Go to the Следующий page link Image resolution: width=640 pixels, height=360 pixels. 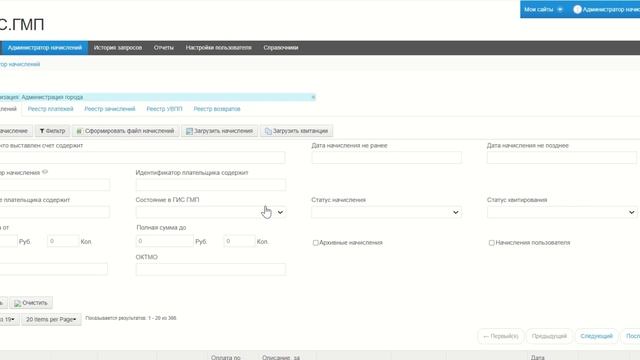[x=596, y=336]
